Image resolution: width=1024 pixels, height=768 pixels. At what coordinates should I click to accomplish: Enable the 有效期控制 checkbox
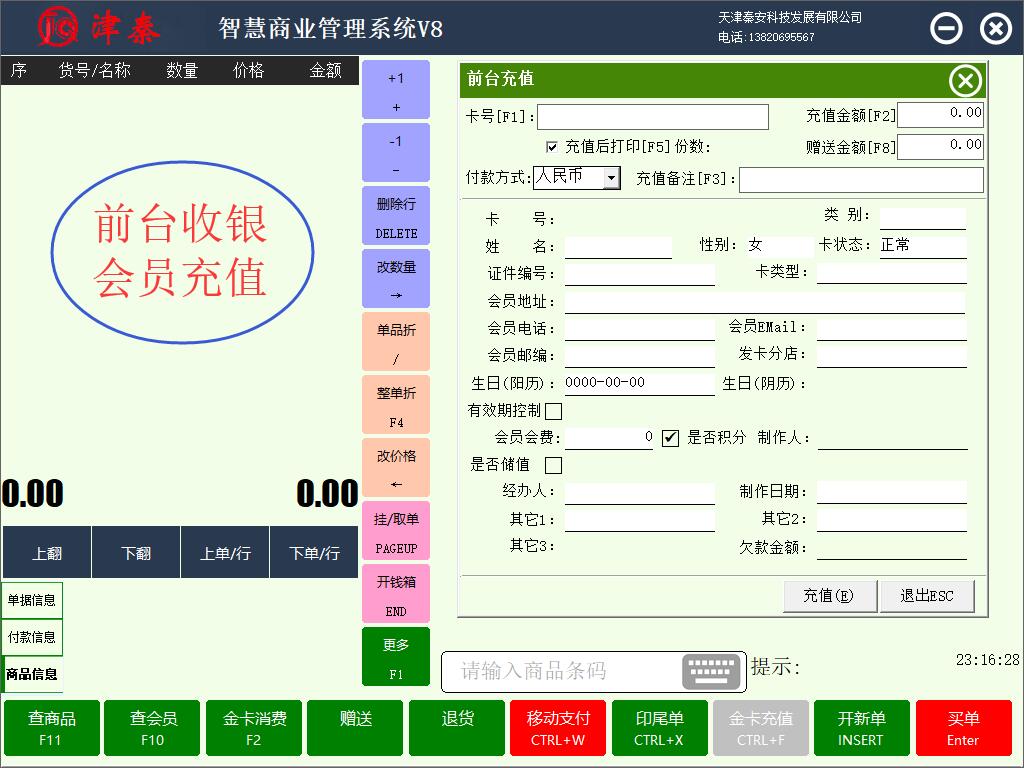(x=553, y=411)
